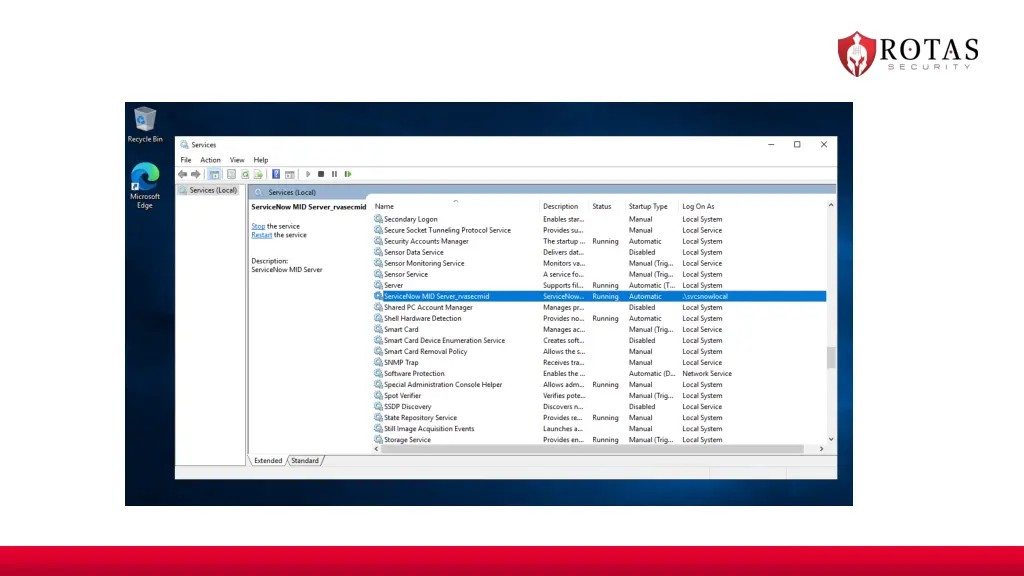Open the Action menu

click(x=210, y=160)
